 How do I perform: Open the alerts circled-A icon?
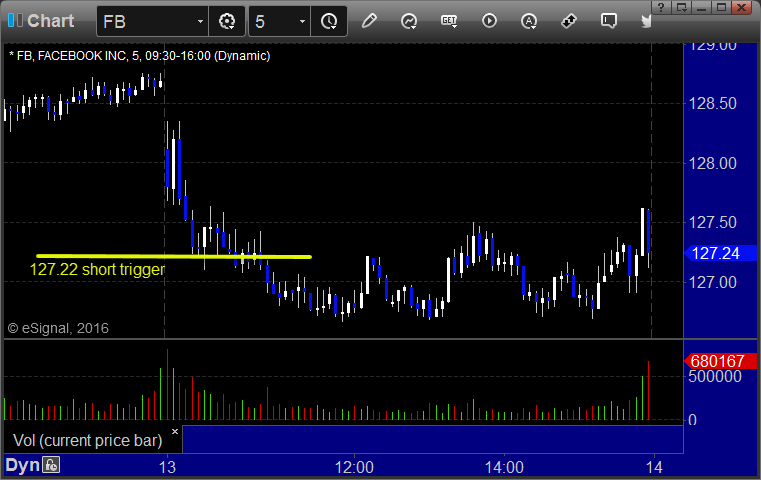[x=529, y=21]
